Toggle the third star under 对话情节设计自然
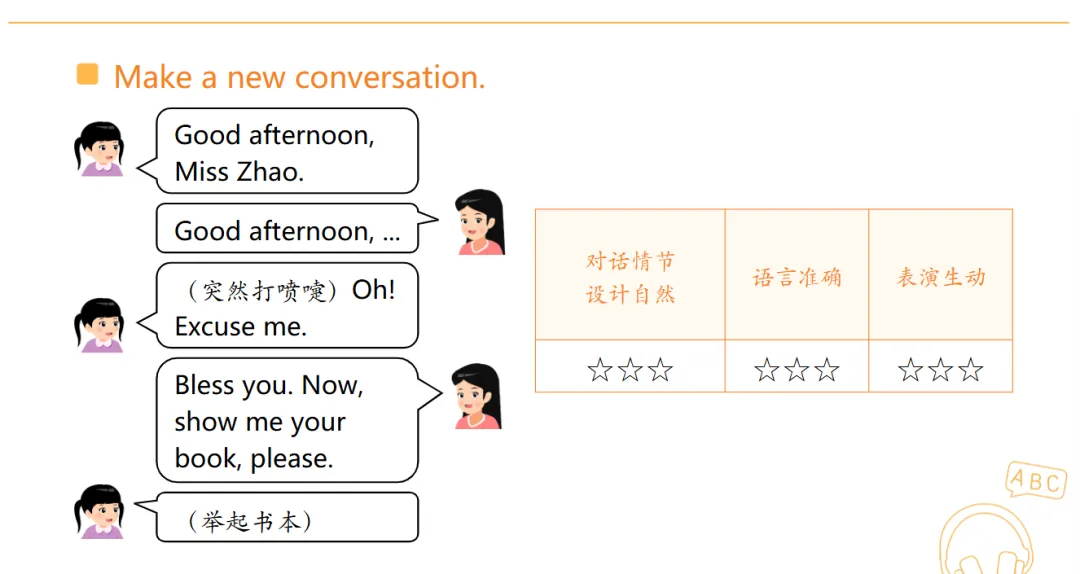Screen dimensions: 1080x574 (660, 370)
